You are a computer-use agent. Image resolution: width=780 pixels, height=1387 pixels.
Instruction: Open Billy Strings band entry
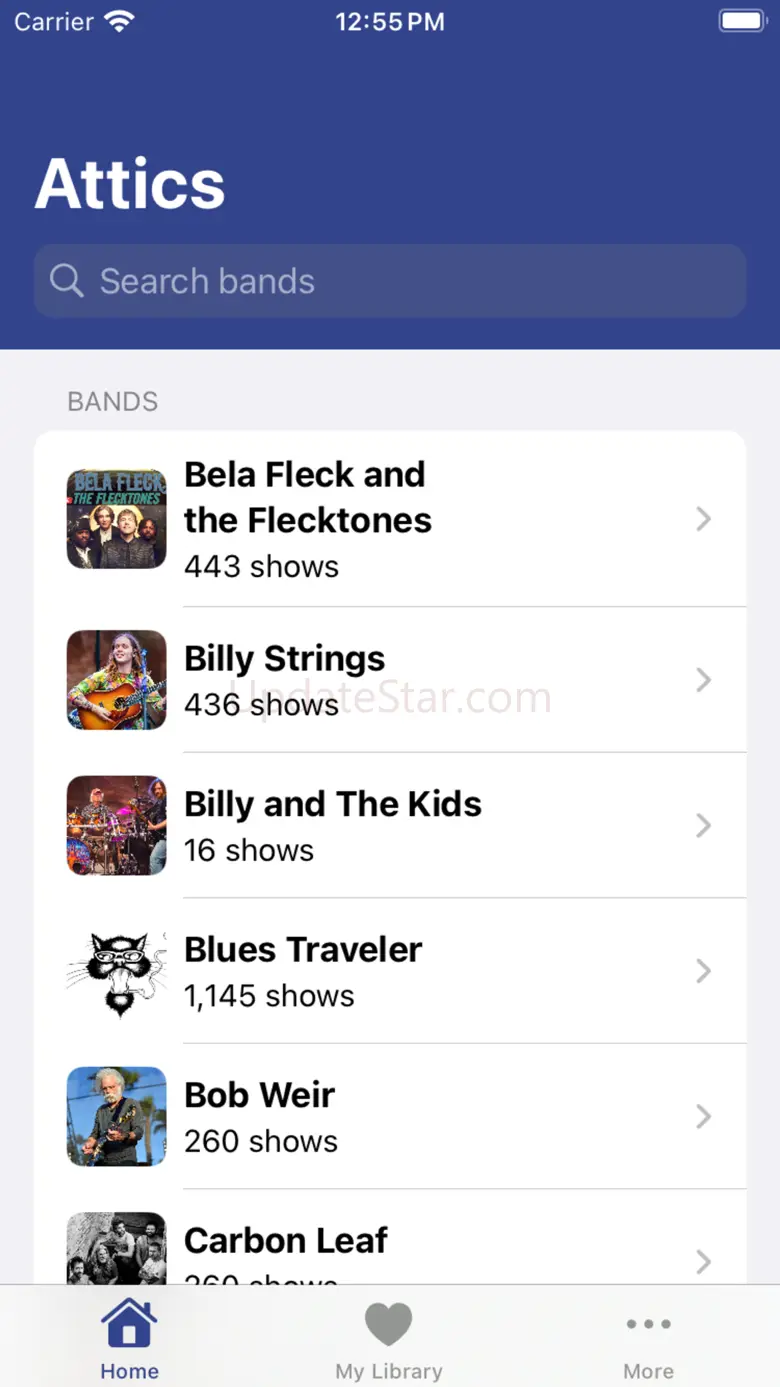click(x=390, y=680)
